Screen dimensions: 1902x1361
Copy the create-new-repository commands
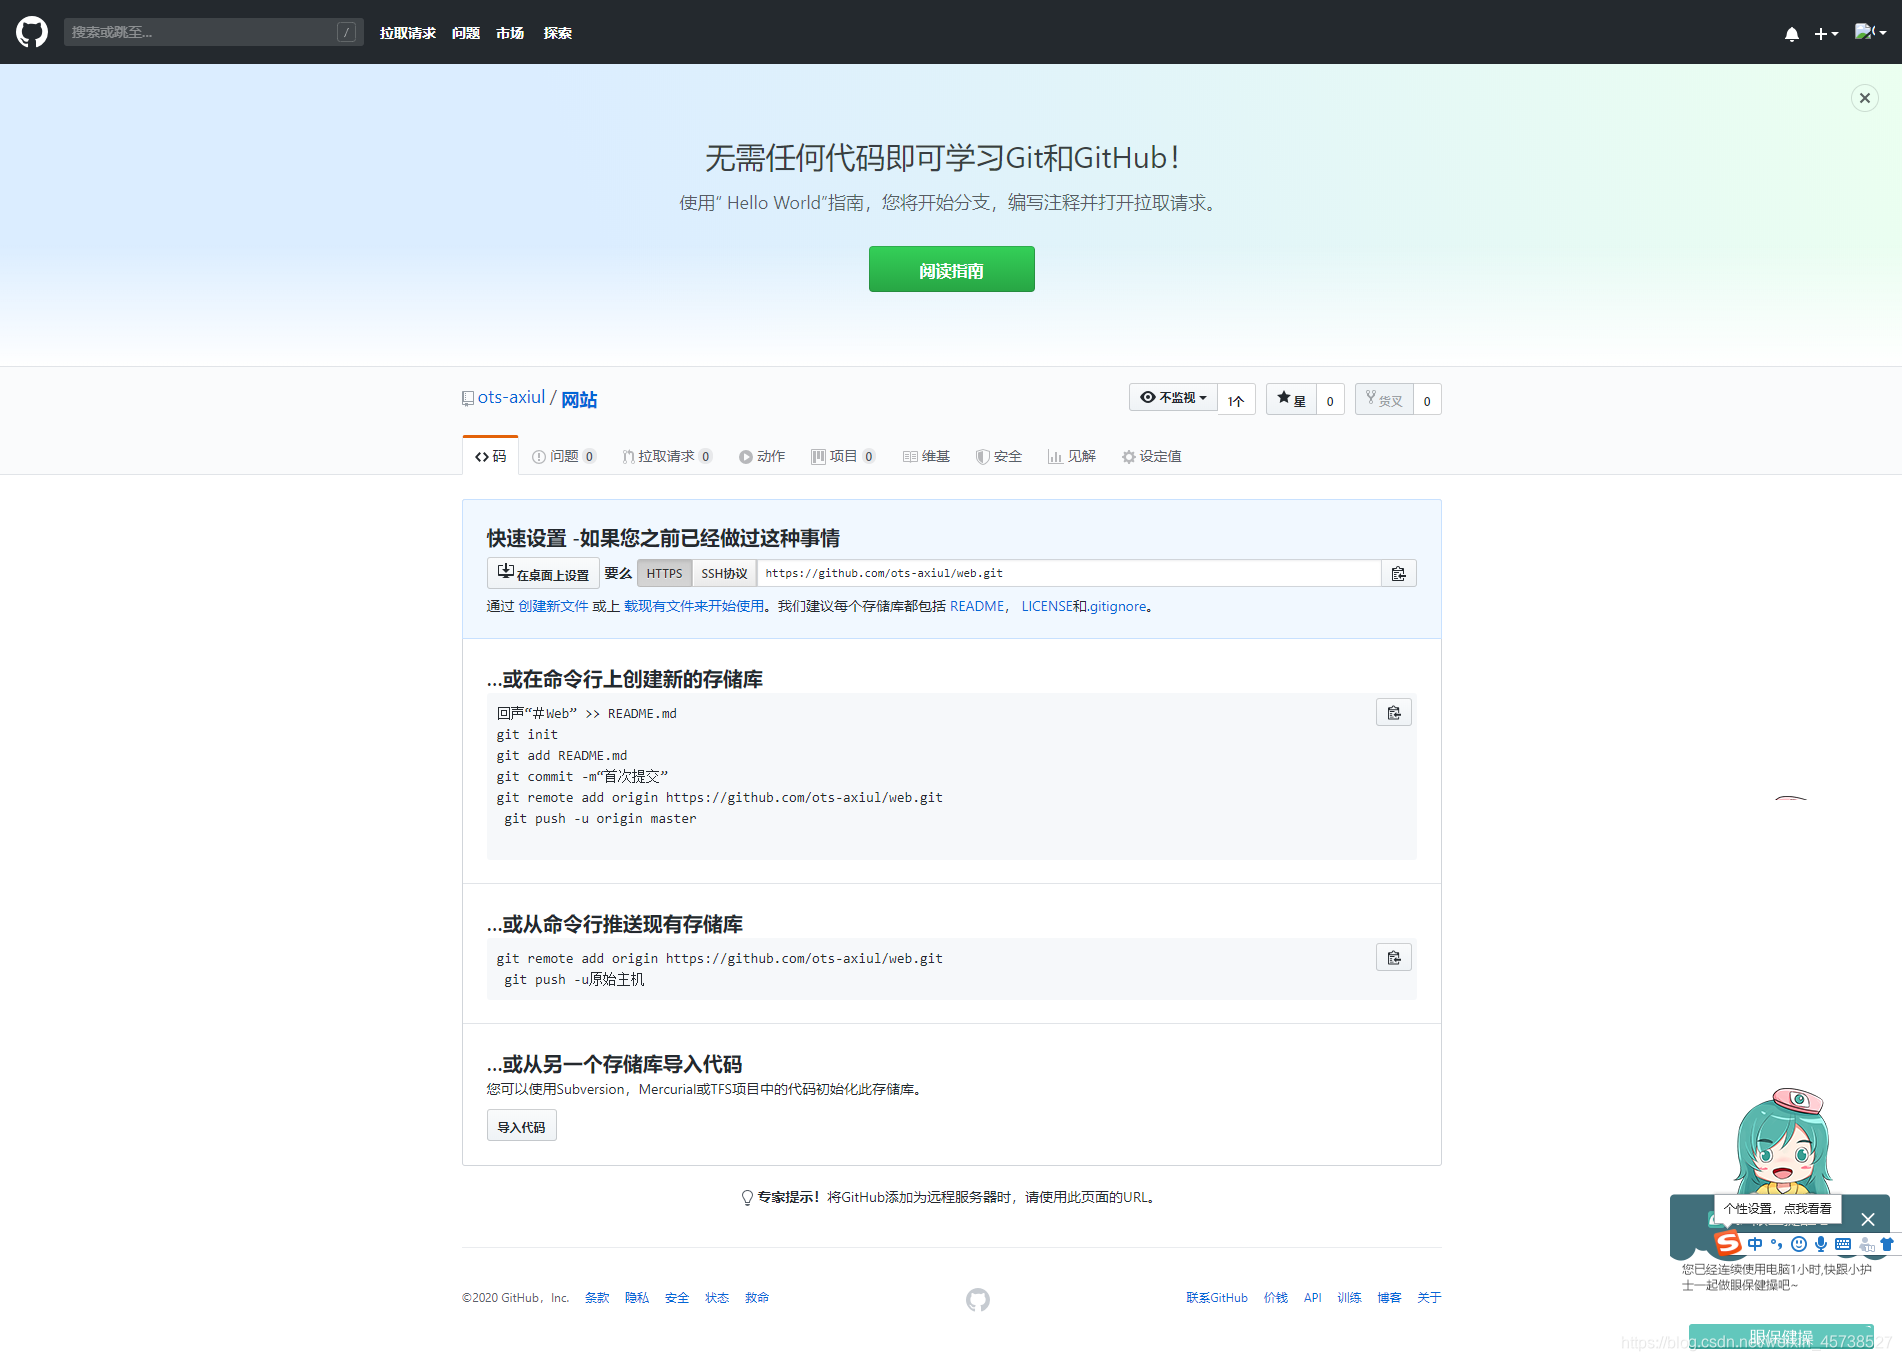click(x=1394, y=712)
